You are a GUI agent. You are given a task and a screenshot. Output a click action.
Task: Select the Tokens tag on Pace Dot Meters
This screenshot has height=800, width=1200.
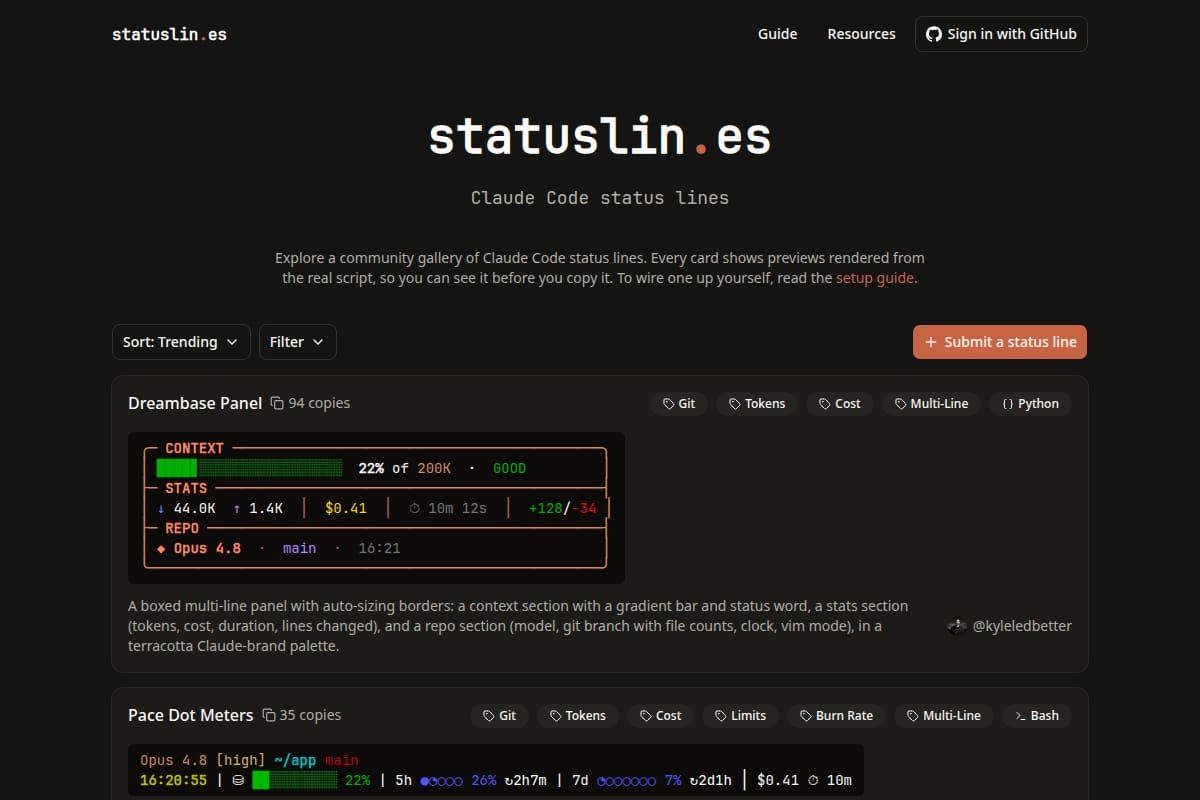click(x=578, y=716)
